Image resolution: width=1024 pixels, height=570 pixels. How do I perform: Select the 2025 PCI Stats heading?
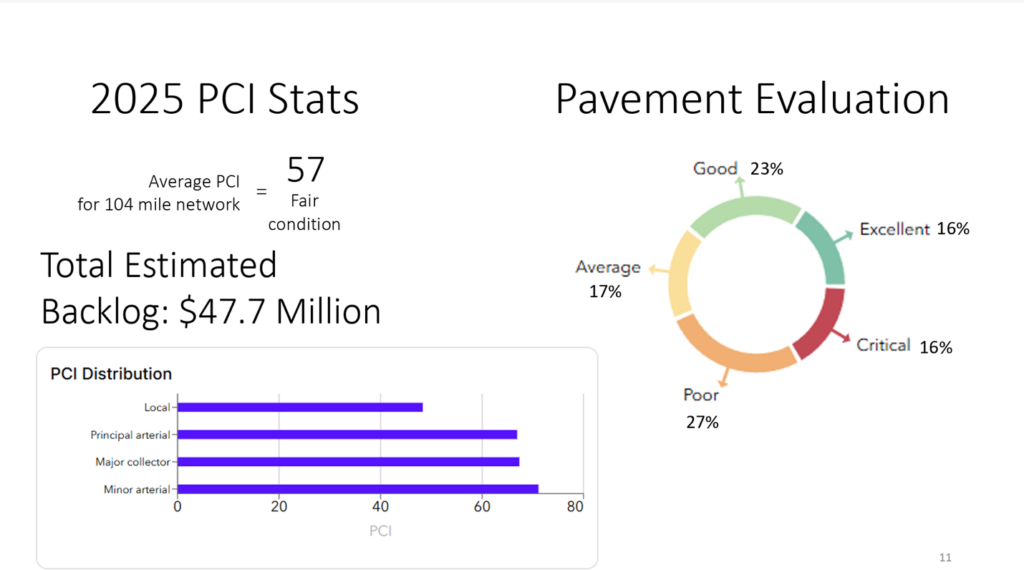(224, 101)
